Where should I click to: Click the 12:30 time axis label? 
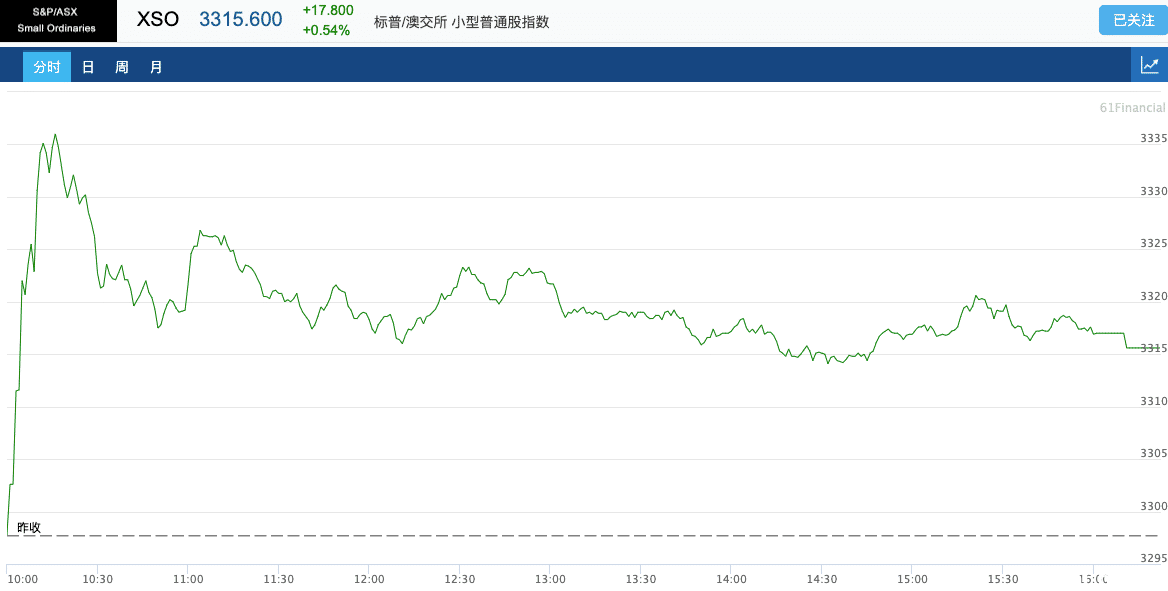click(460, 578)
